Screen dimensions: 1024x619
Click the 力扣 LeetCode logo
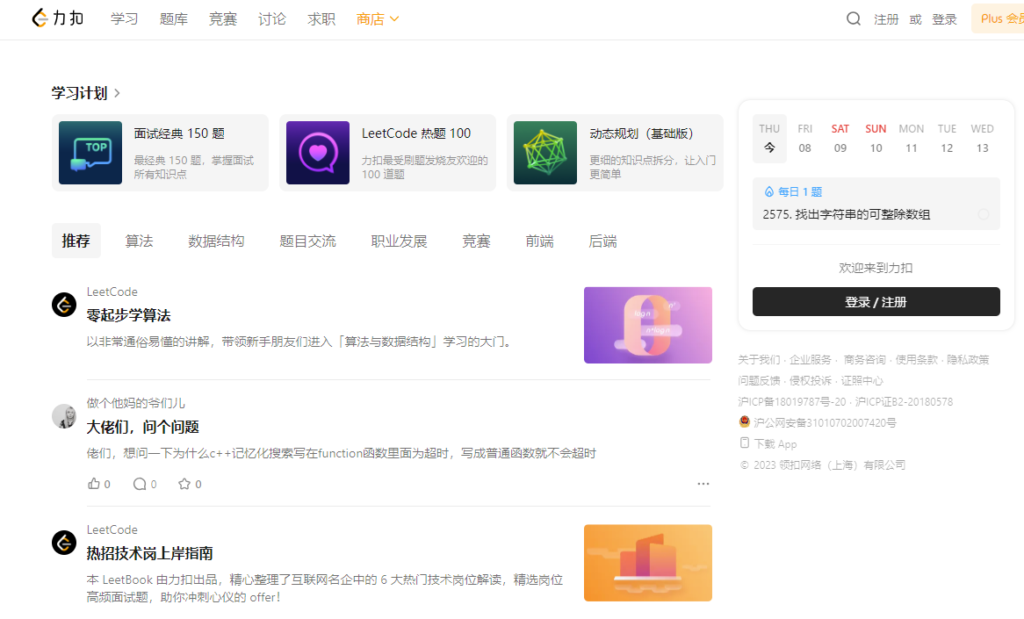coord(57,18)
